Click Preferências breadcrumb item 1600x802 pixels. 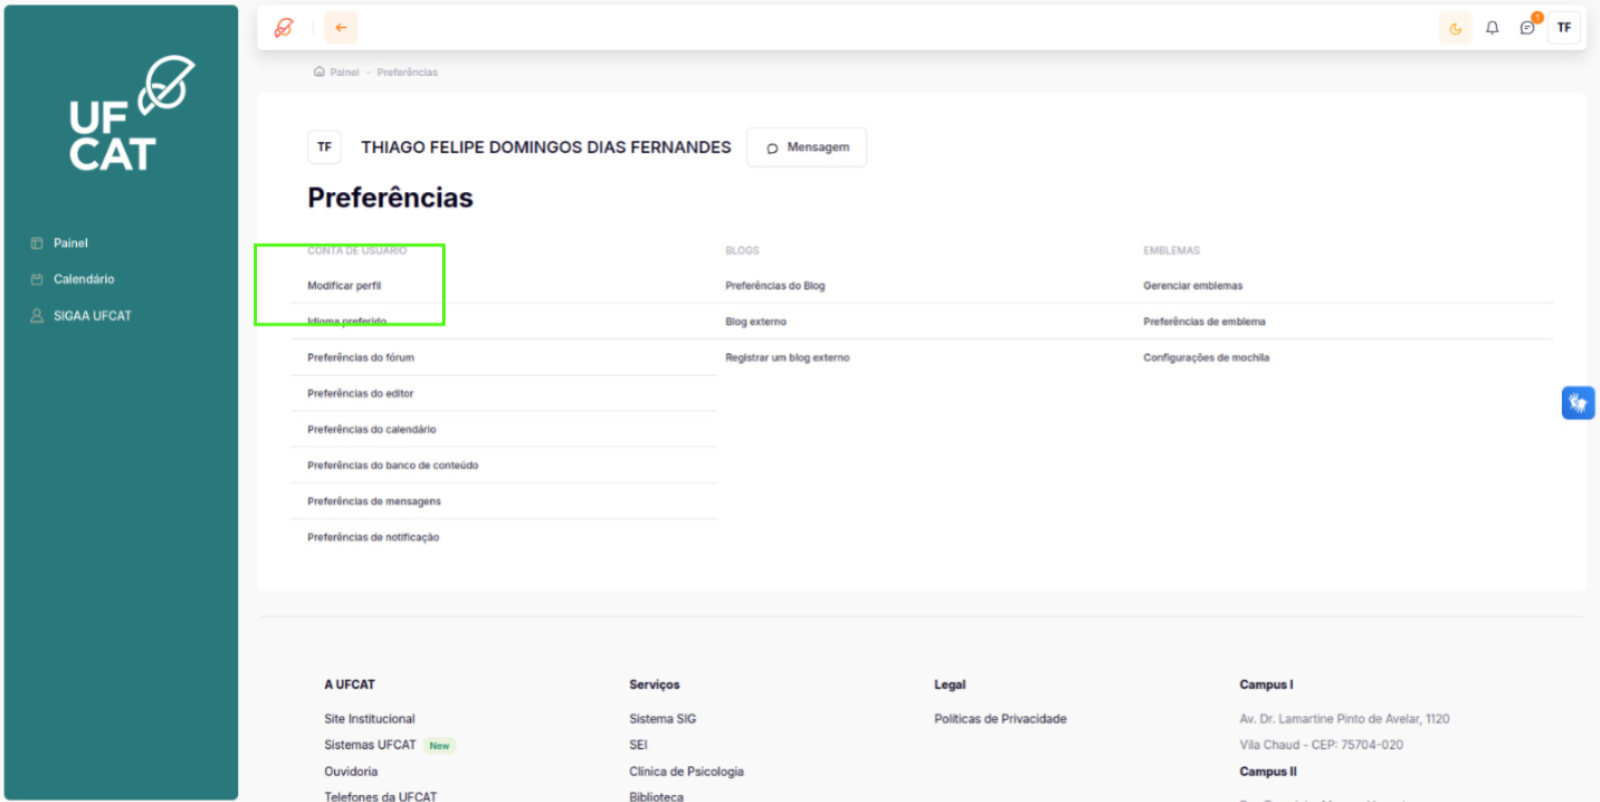click(x=407, y=72)
